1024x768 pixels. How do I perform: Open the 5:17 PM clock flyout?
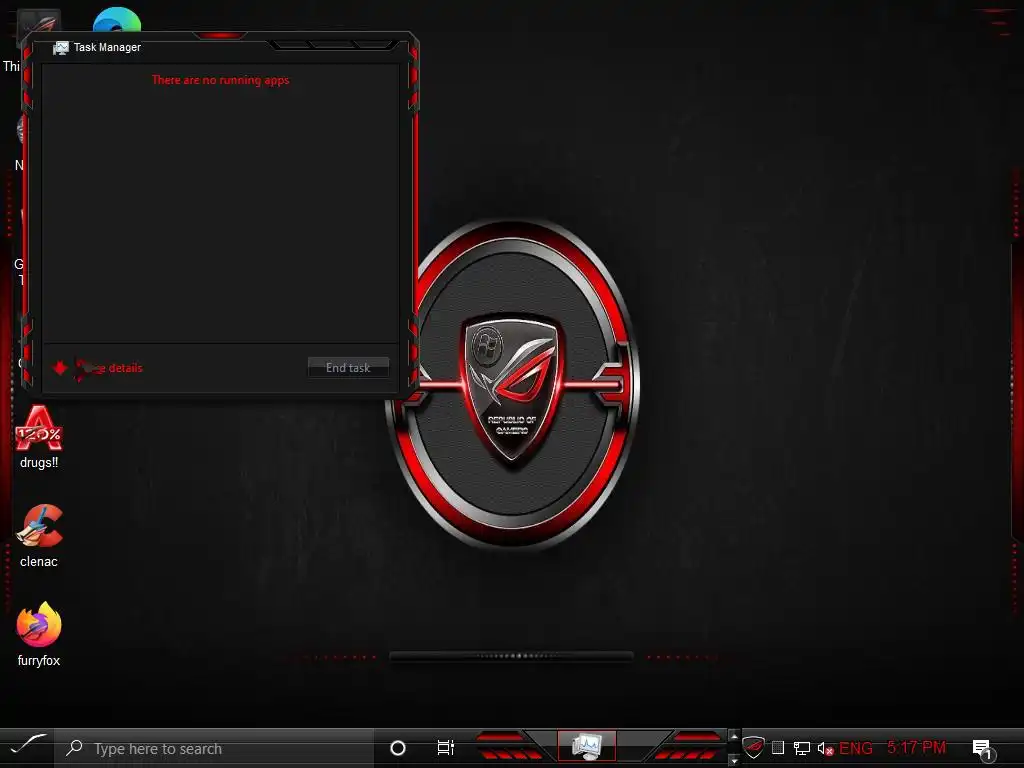click(x=916, y=747)
